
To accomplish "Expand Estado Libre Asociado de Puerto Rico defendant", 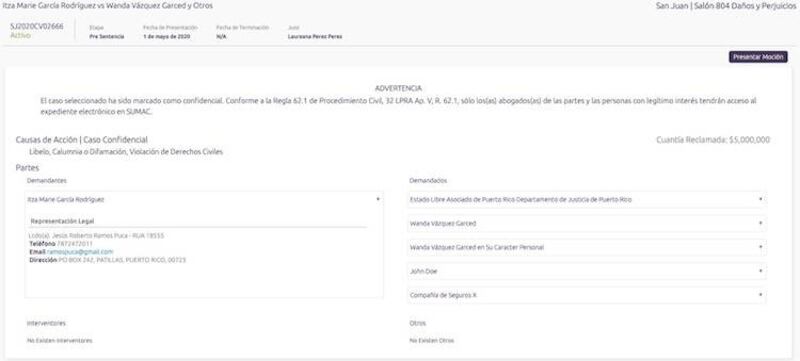I will (587, 200).
